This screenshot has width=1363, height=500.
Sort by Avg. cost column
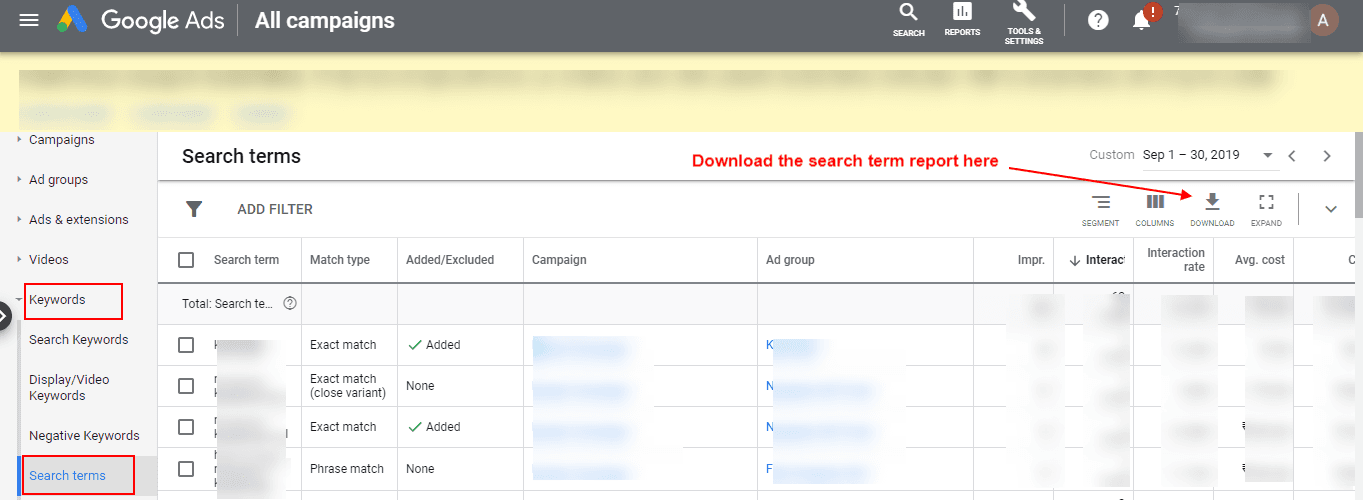(x=1260, y=260)
